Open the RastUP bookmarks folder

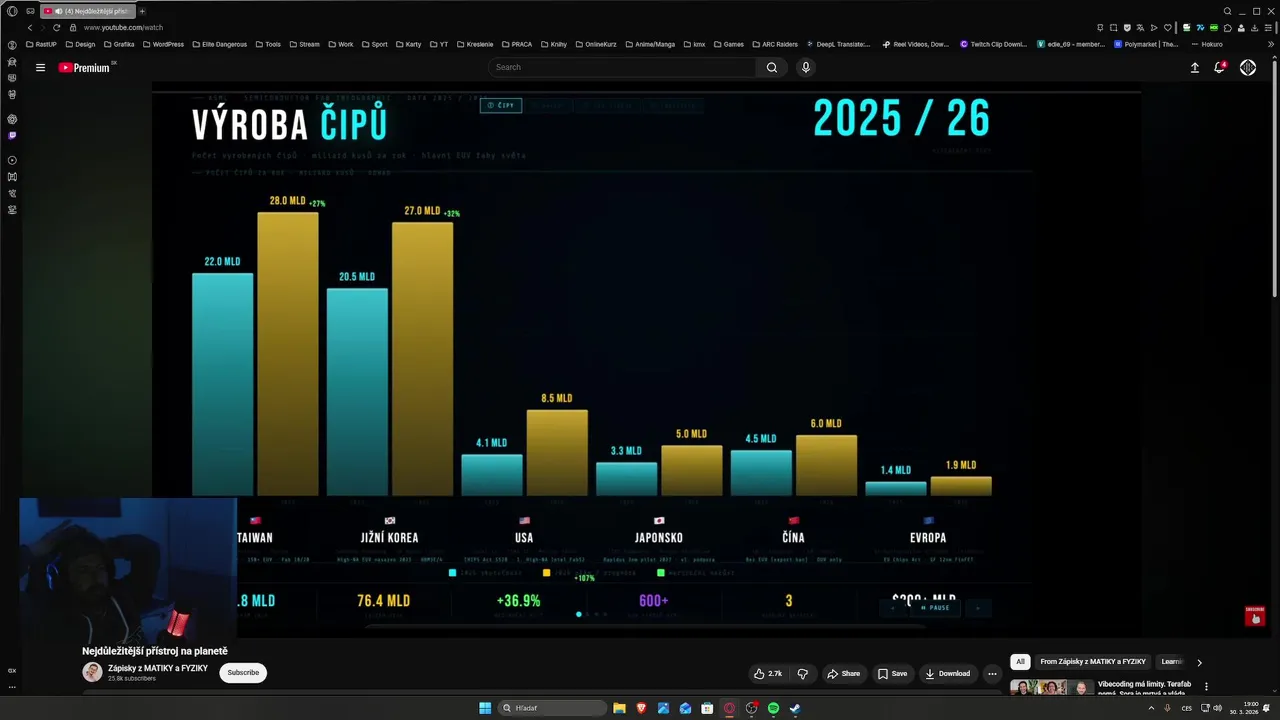pos(41,44)
